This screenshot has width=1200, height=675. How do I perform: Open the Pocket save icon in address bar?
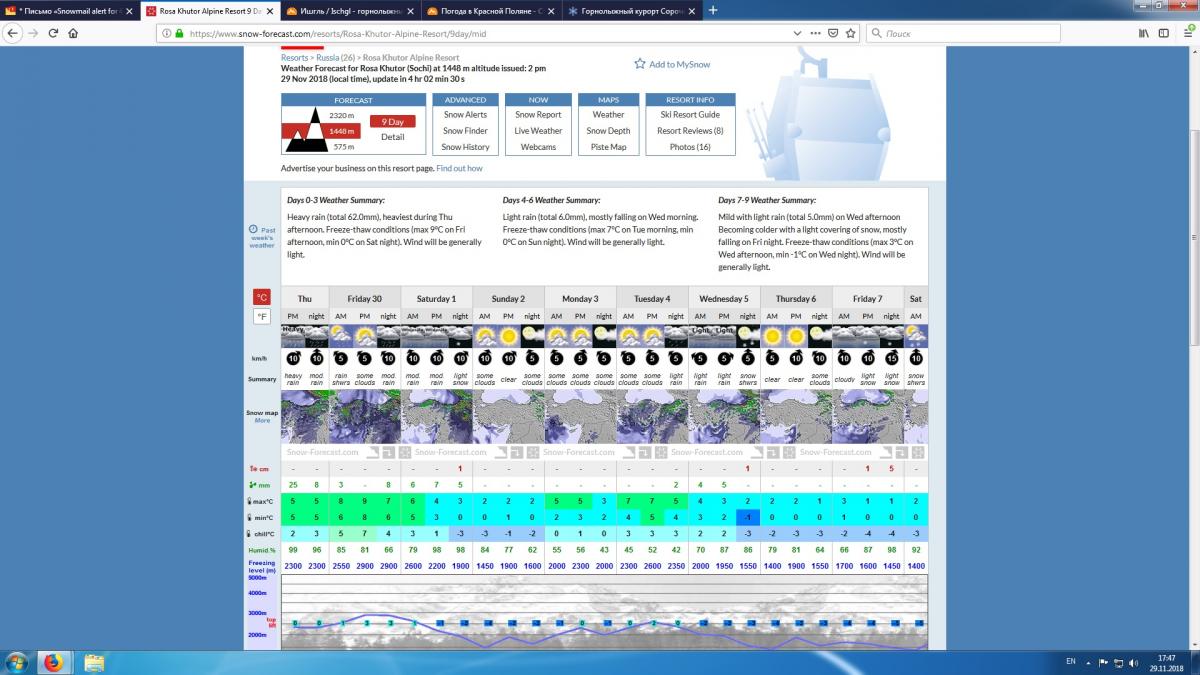(x=833, y=33)
